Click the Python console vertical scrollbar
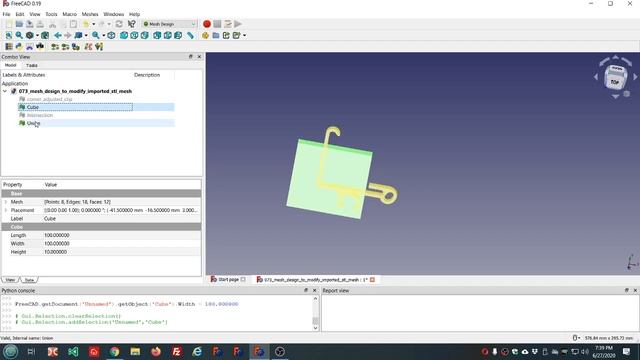640x360 pixels. point(315,313)
